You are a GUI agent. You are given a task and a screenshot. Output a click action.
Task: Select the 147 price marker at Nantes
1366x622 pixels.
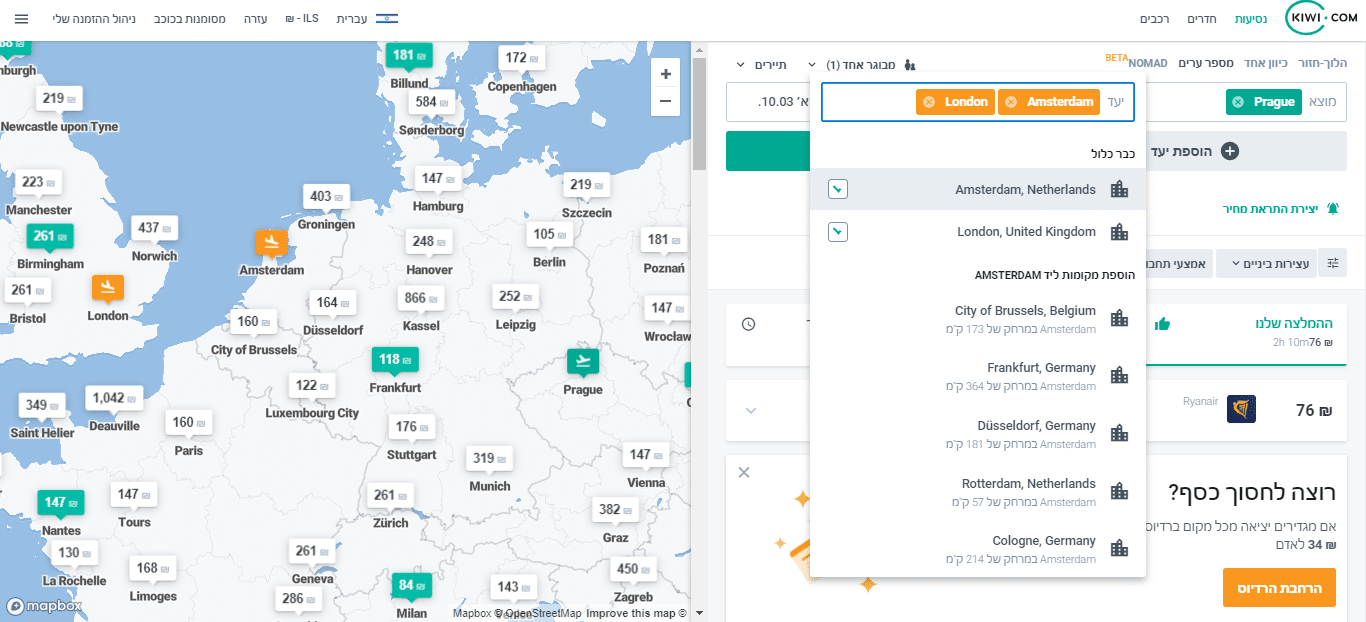61,502
